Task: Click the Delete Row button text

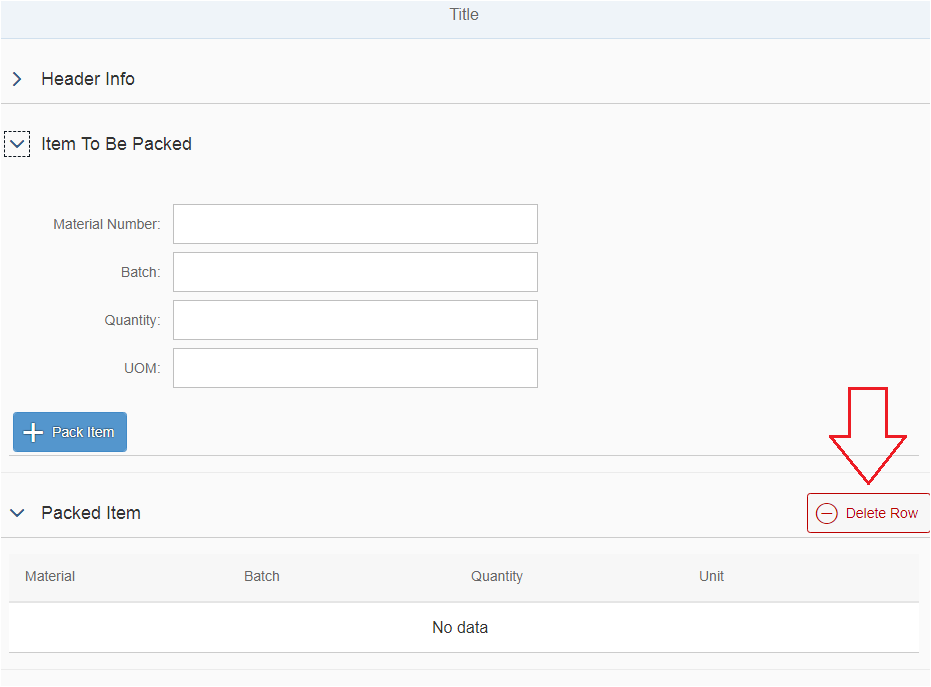Action: coord(882,513)
